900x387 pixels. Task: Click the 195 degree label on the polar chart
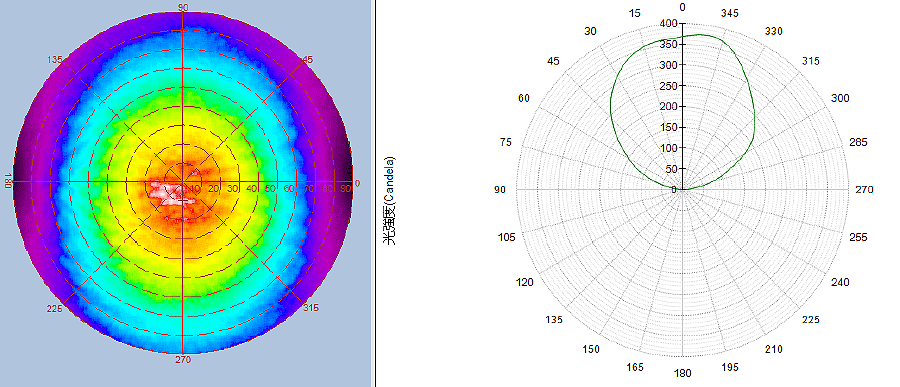pyautogui.click(x=730, y=367)
